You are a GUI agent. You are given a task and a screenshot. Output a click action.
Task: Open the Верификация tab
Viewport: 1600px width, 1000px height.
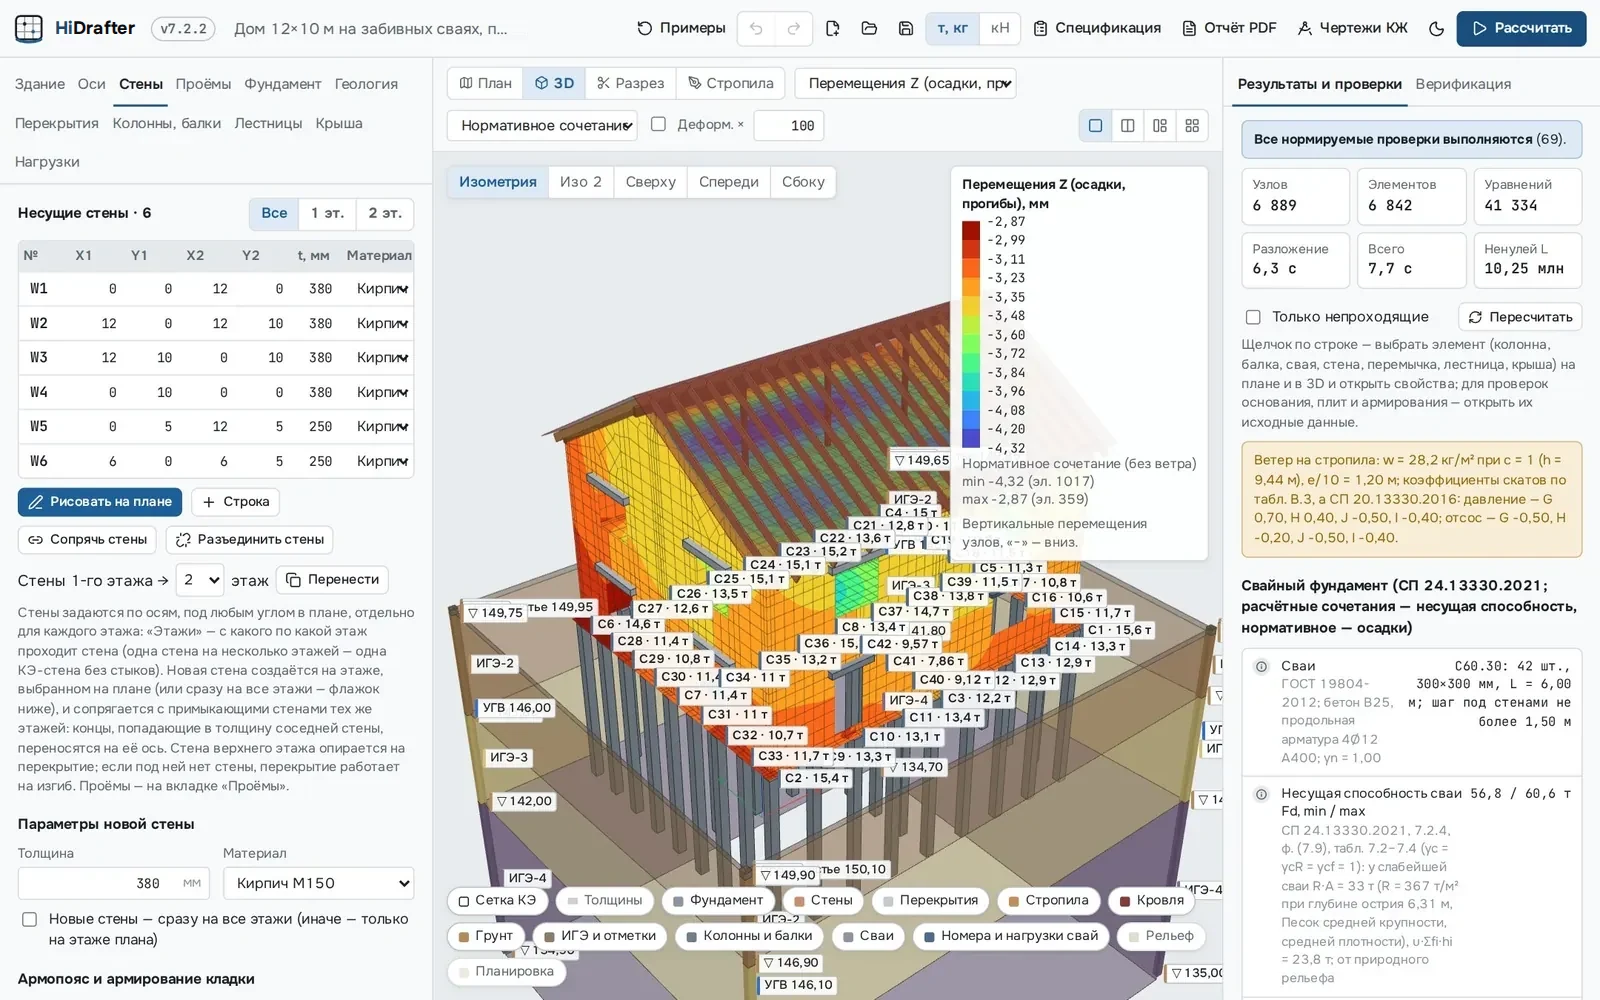tap(1463, 84)
